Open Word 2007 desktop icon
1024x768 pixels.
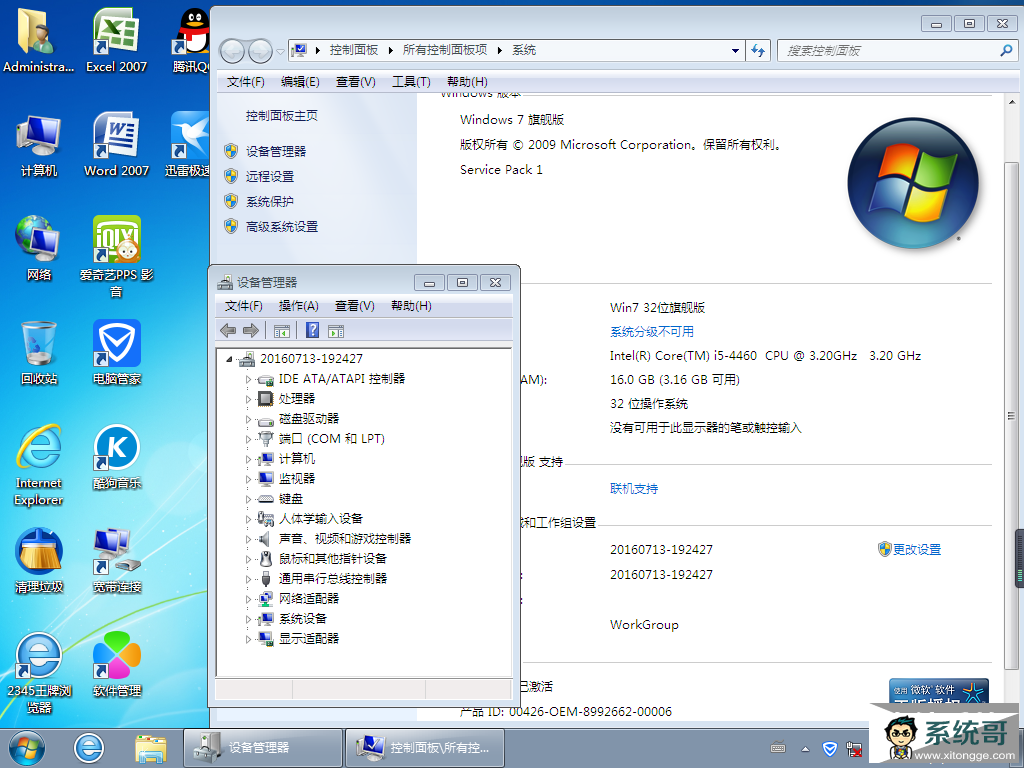(x=116, y=144)
